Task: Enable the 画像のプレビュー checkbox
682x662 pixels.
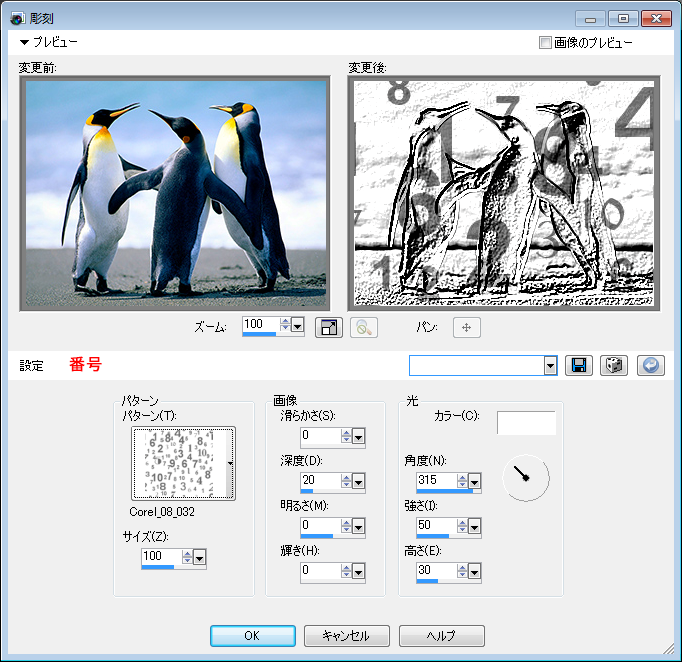Action: click(545, 43)
